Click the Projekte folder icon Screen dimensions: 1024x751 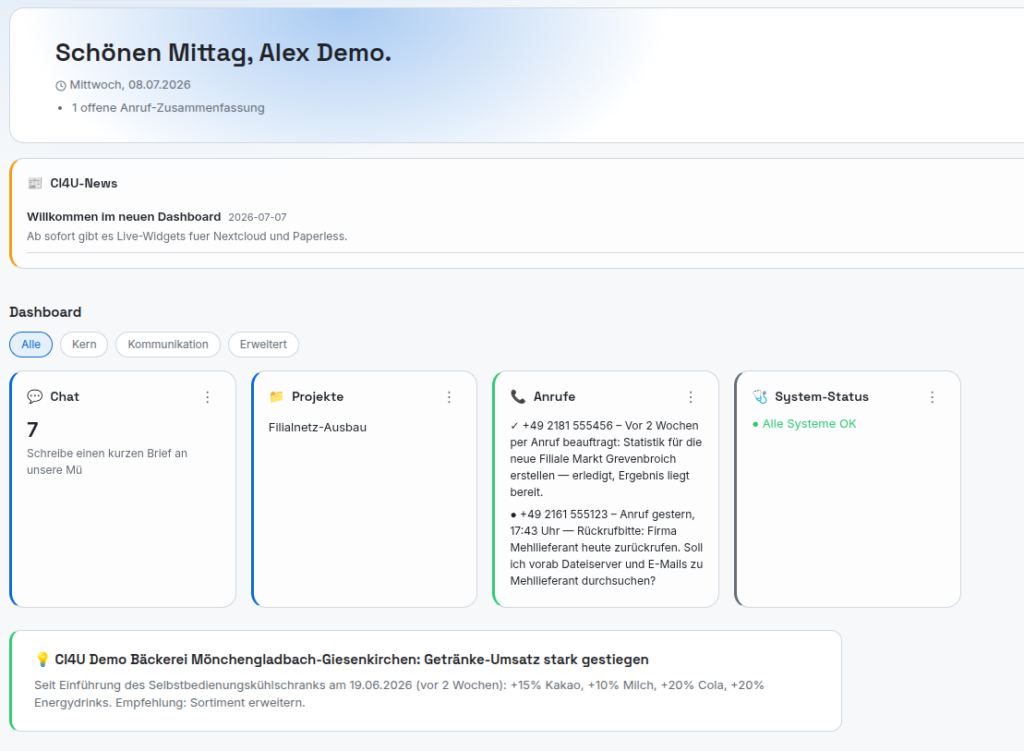click(x=276, y=396)
